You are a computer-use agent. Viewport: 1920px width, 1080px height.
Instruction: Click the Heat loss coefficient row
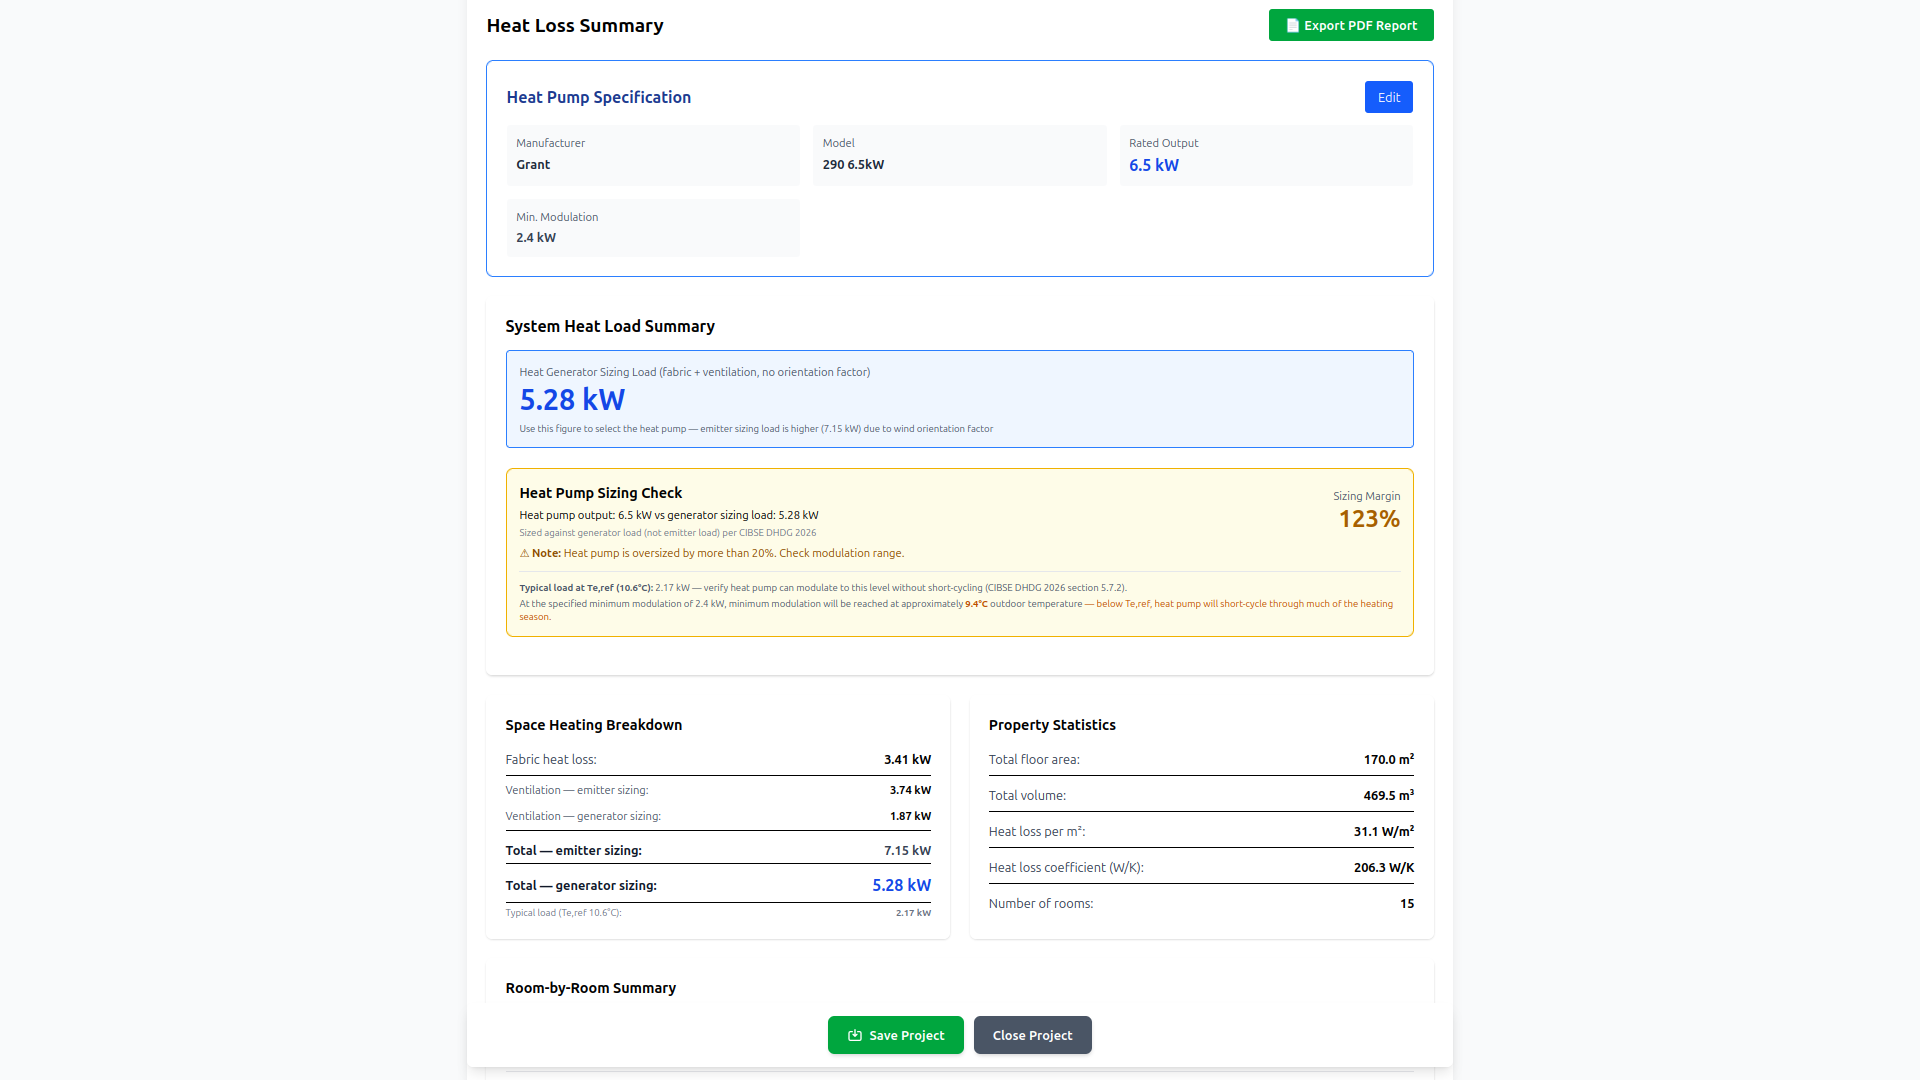coord(1200,868)
